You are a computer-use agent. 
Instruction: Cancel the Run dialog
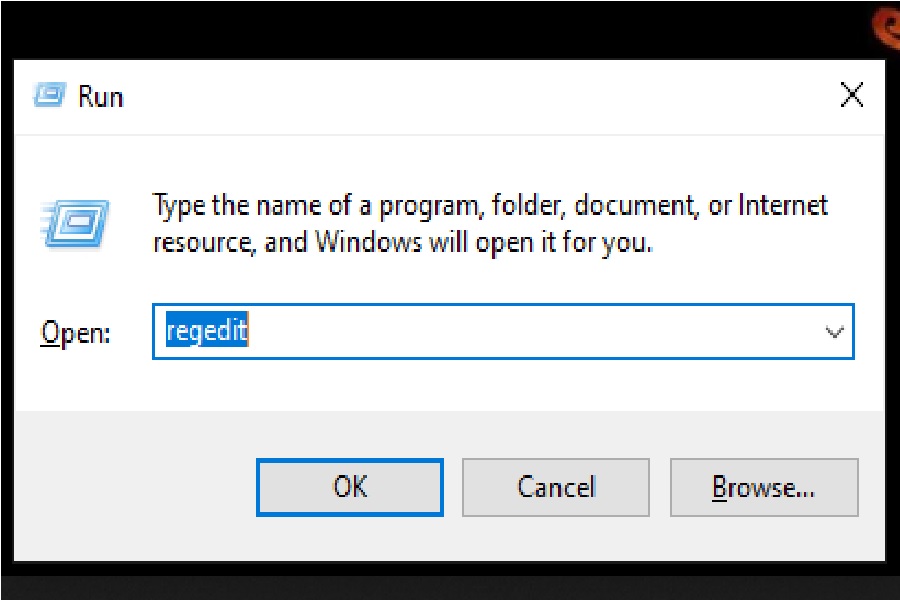pos(555,487)
